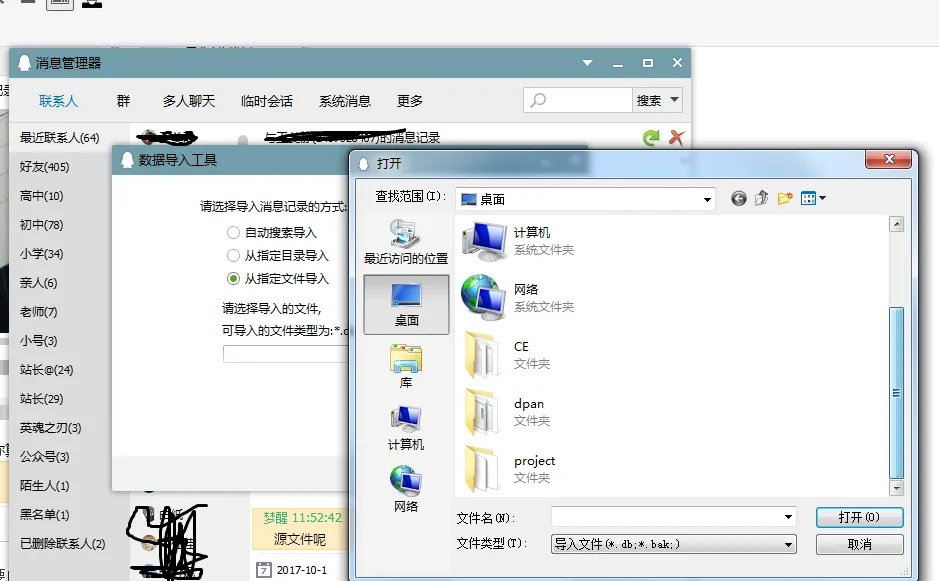Image resolution: width=939 pixels, height=581 pixels.
Task: Click the 打开(O) button
Action: click(859, 517)
